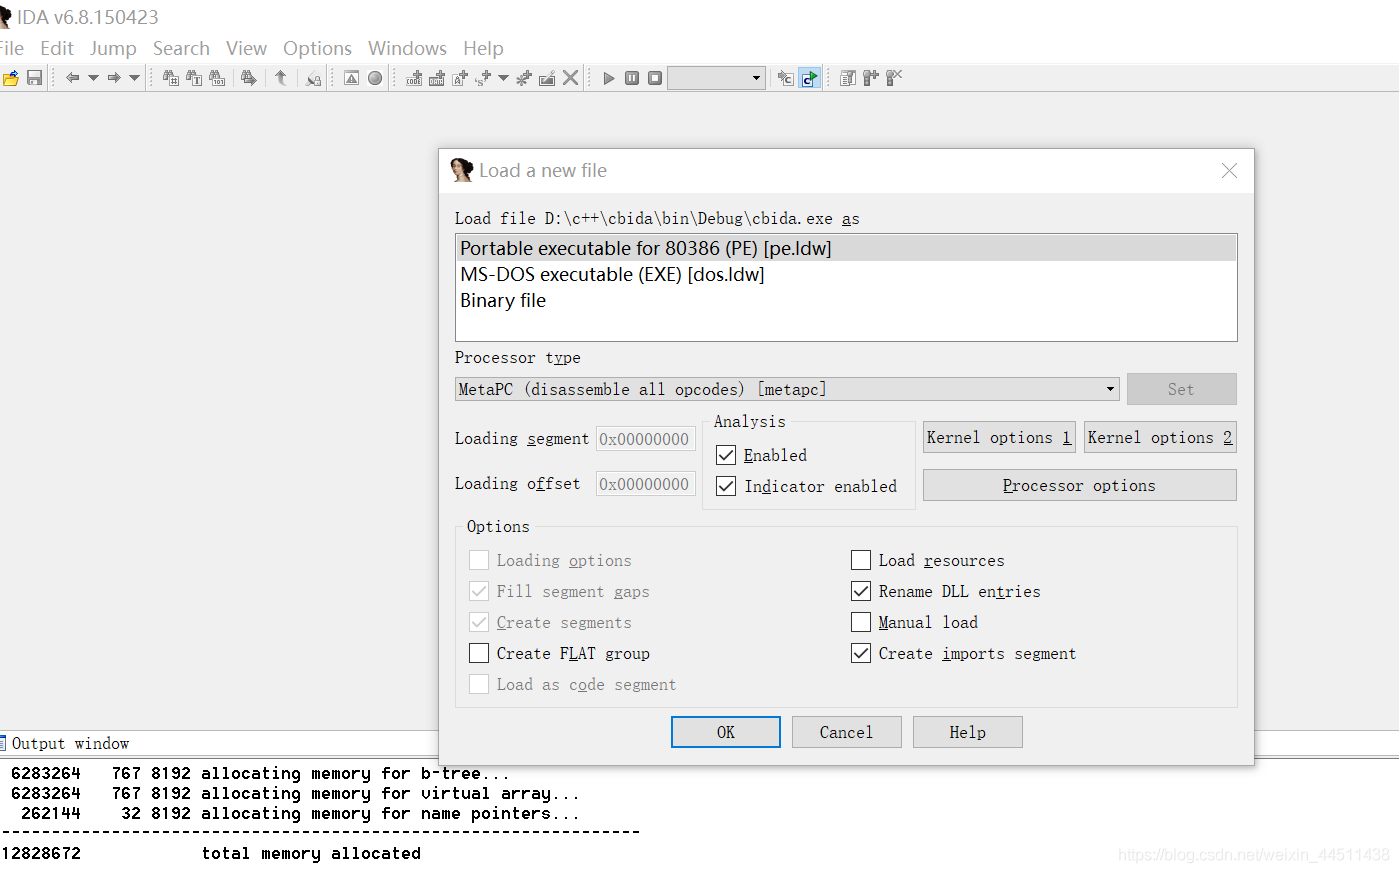
Task: Open Kernel options 1
Action: (x=999, y=437)
